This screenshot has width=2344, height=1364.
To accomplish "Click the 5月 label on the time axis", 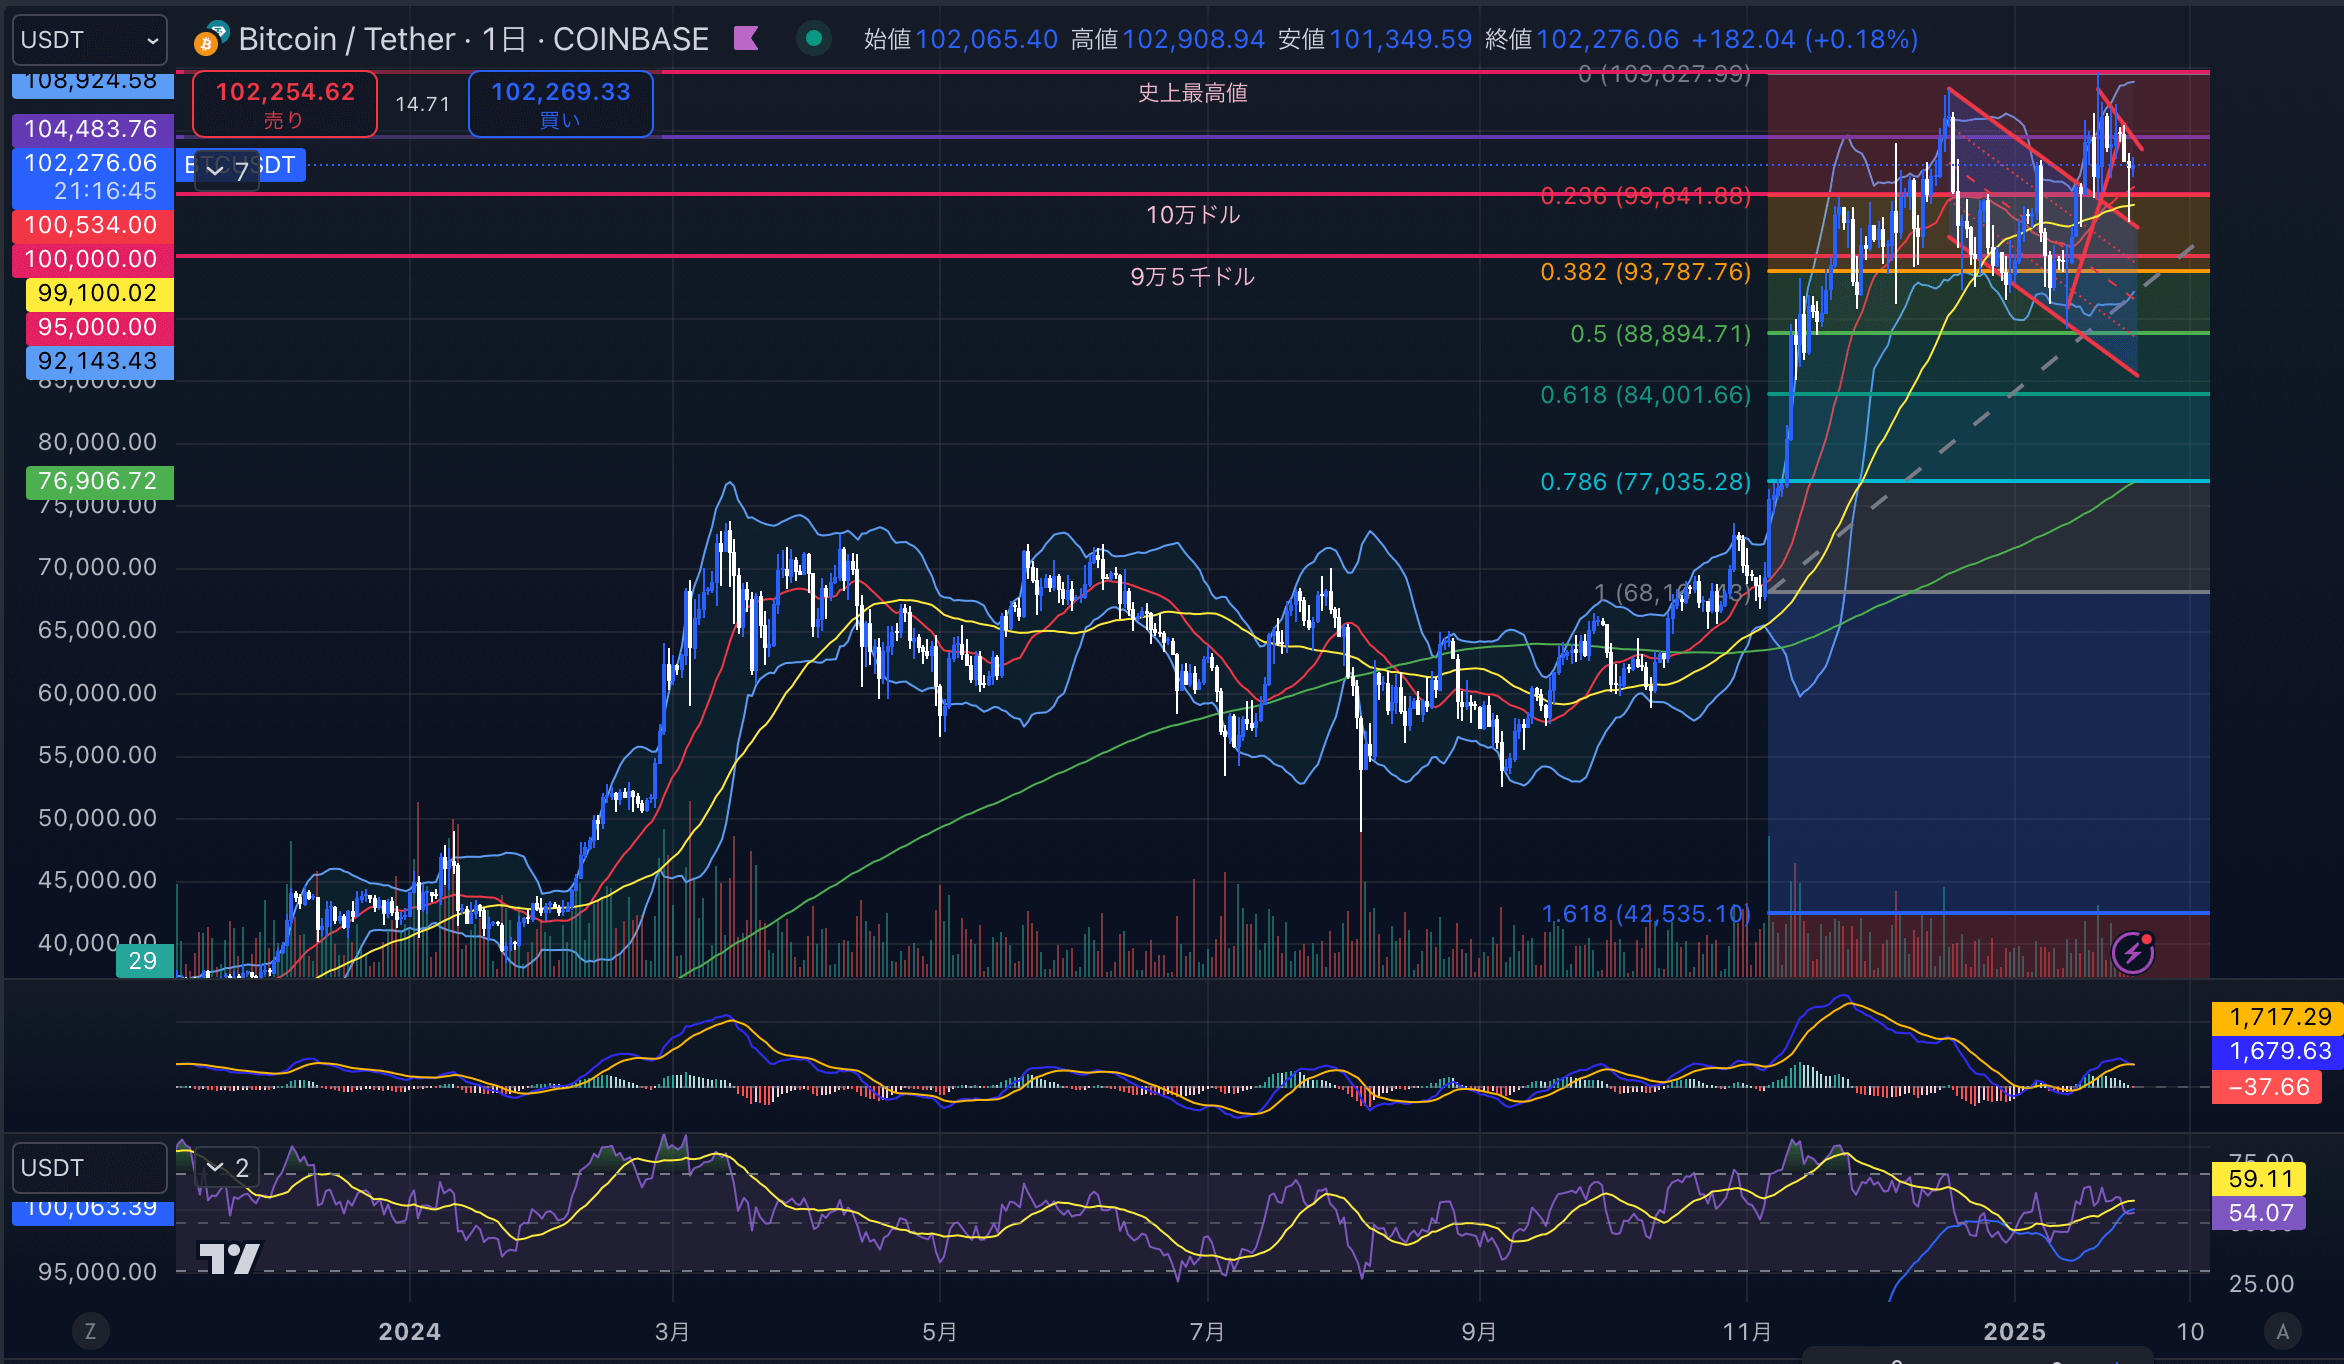I will pos(939,1331).
